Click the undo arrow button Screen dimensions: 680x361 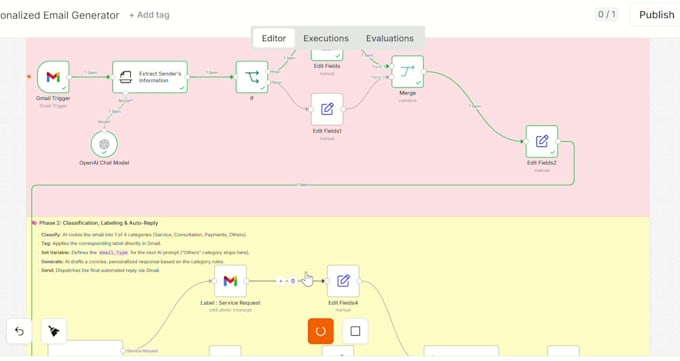(x=19, y=331)
